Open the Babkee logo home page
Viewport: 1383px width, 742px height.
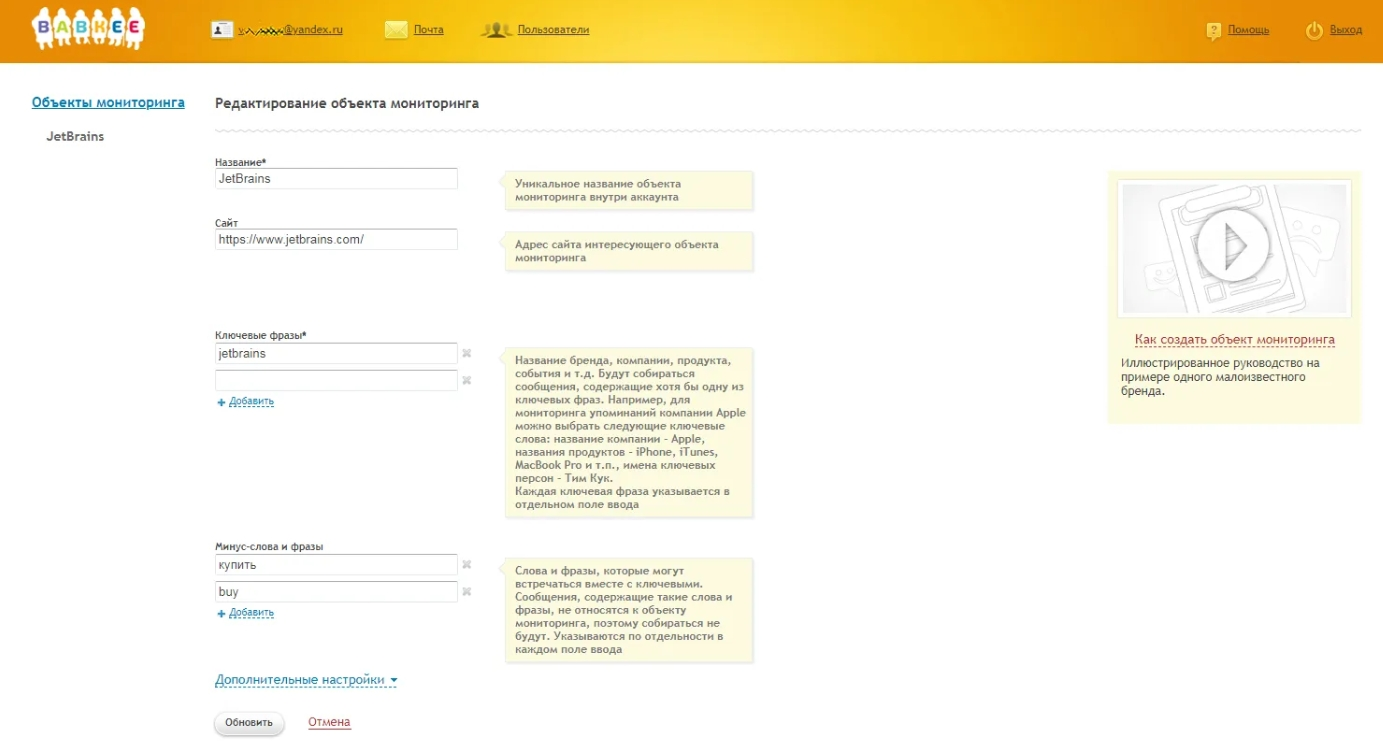88,29
